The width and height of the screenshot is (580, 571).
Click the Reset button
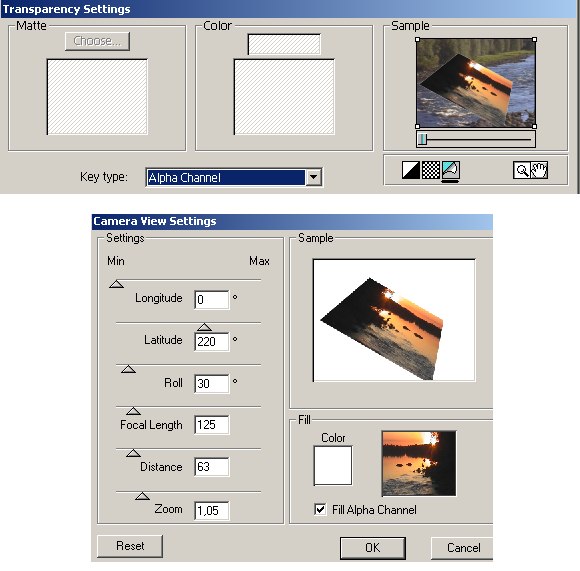tap(130, 546)
